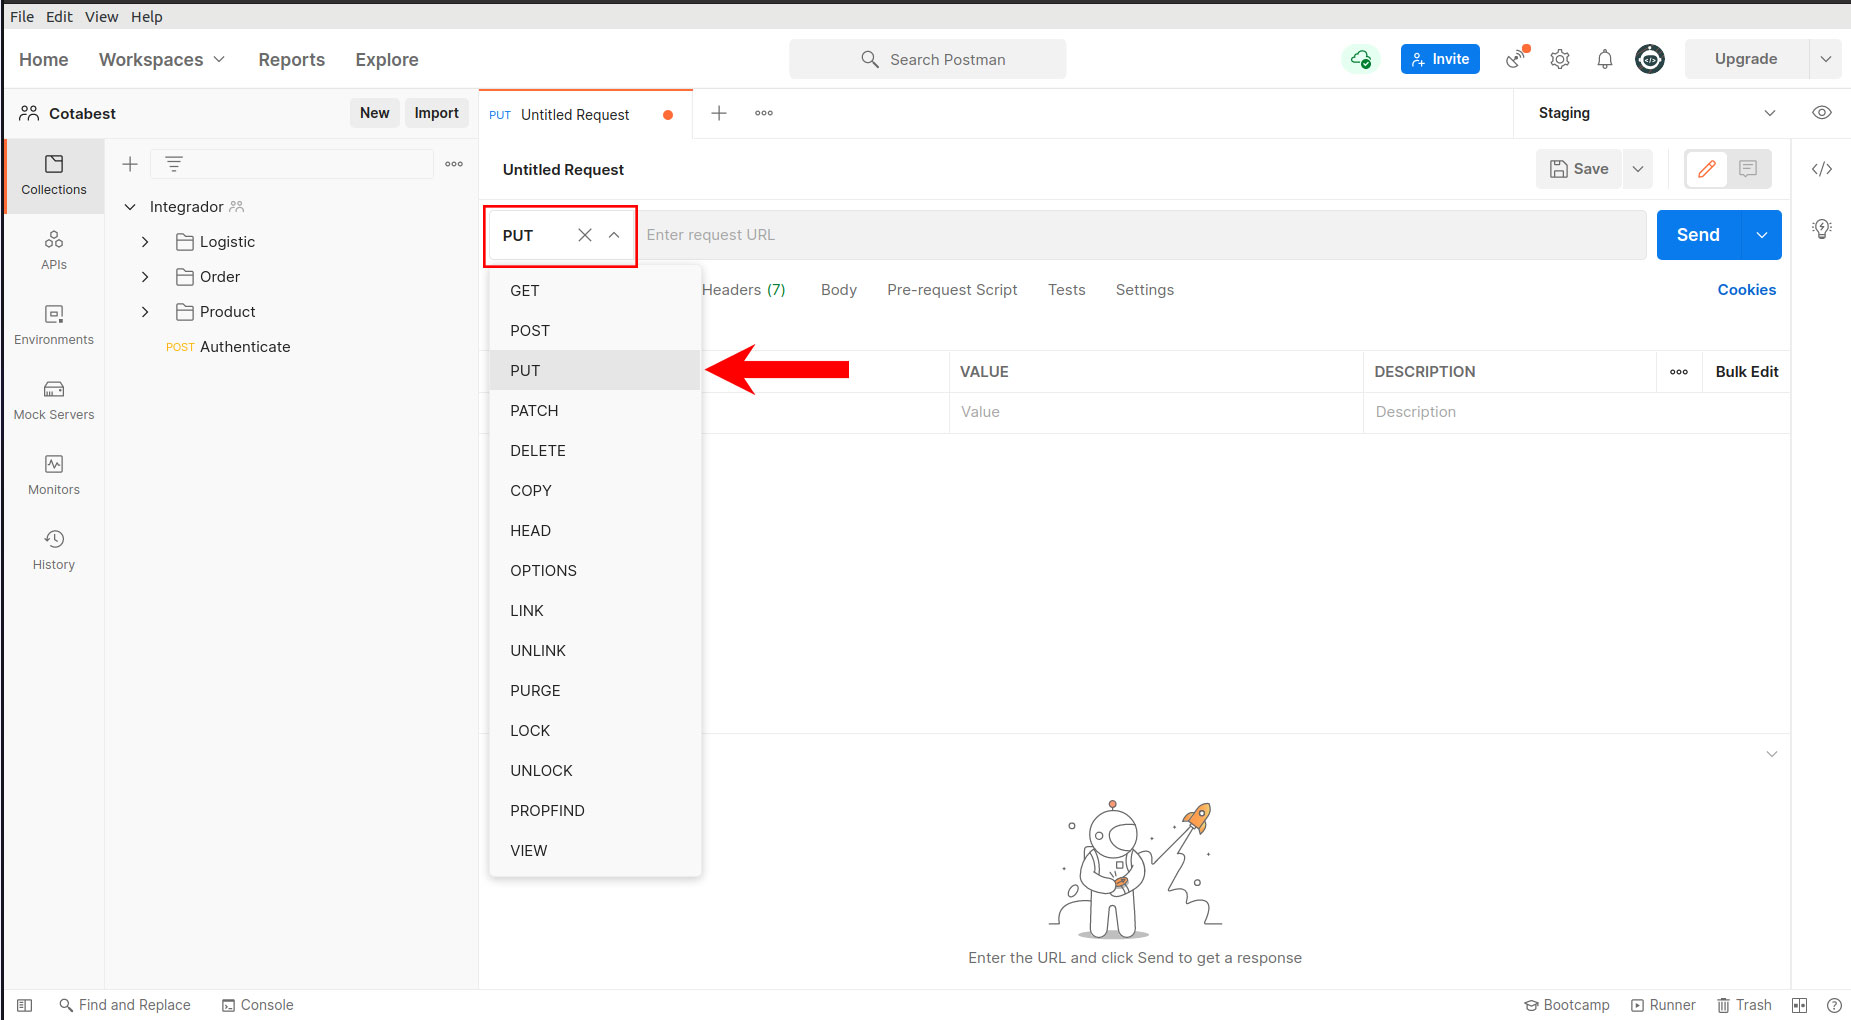Open the Mock Servers sidebar panel
This screenshot has height=1020, width=1851.
pos(54,400)
